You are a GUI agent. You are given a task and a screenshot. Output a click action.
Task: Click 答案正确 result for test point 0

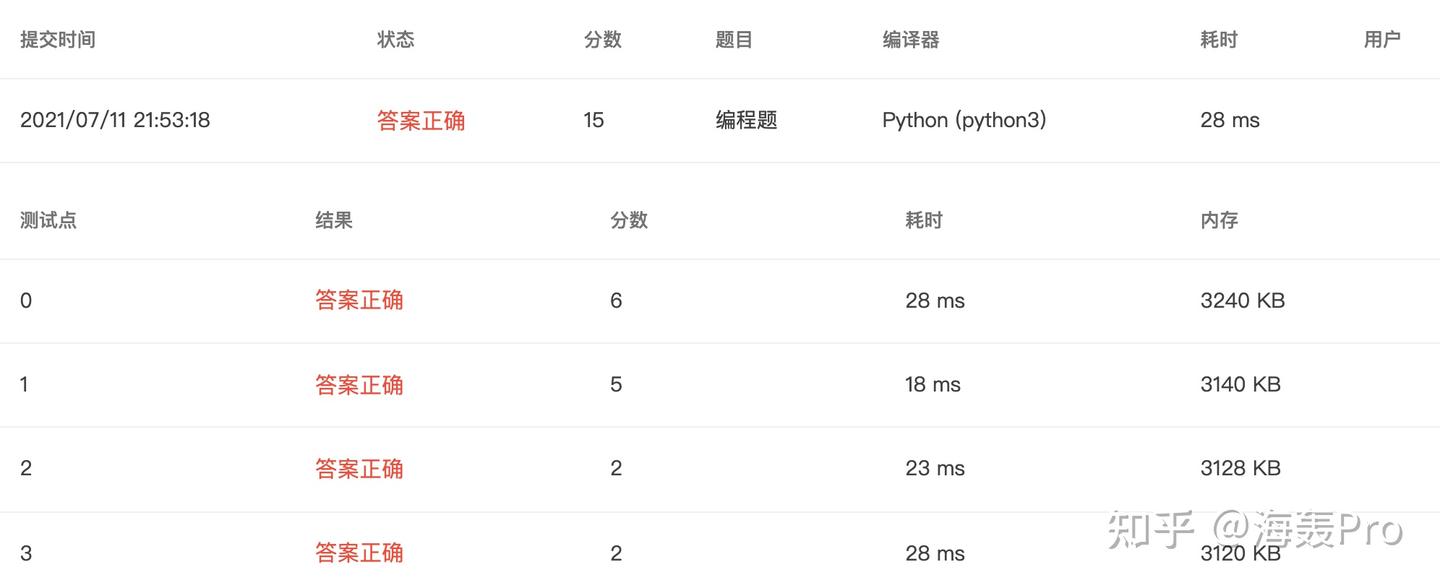(359, 301)
